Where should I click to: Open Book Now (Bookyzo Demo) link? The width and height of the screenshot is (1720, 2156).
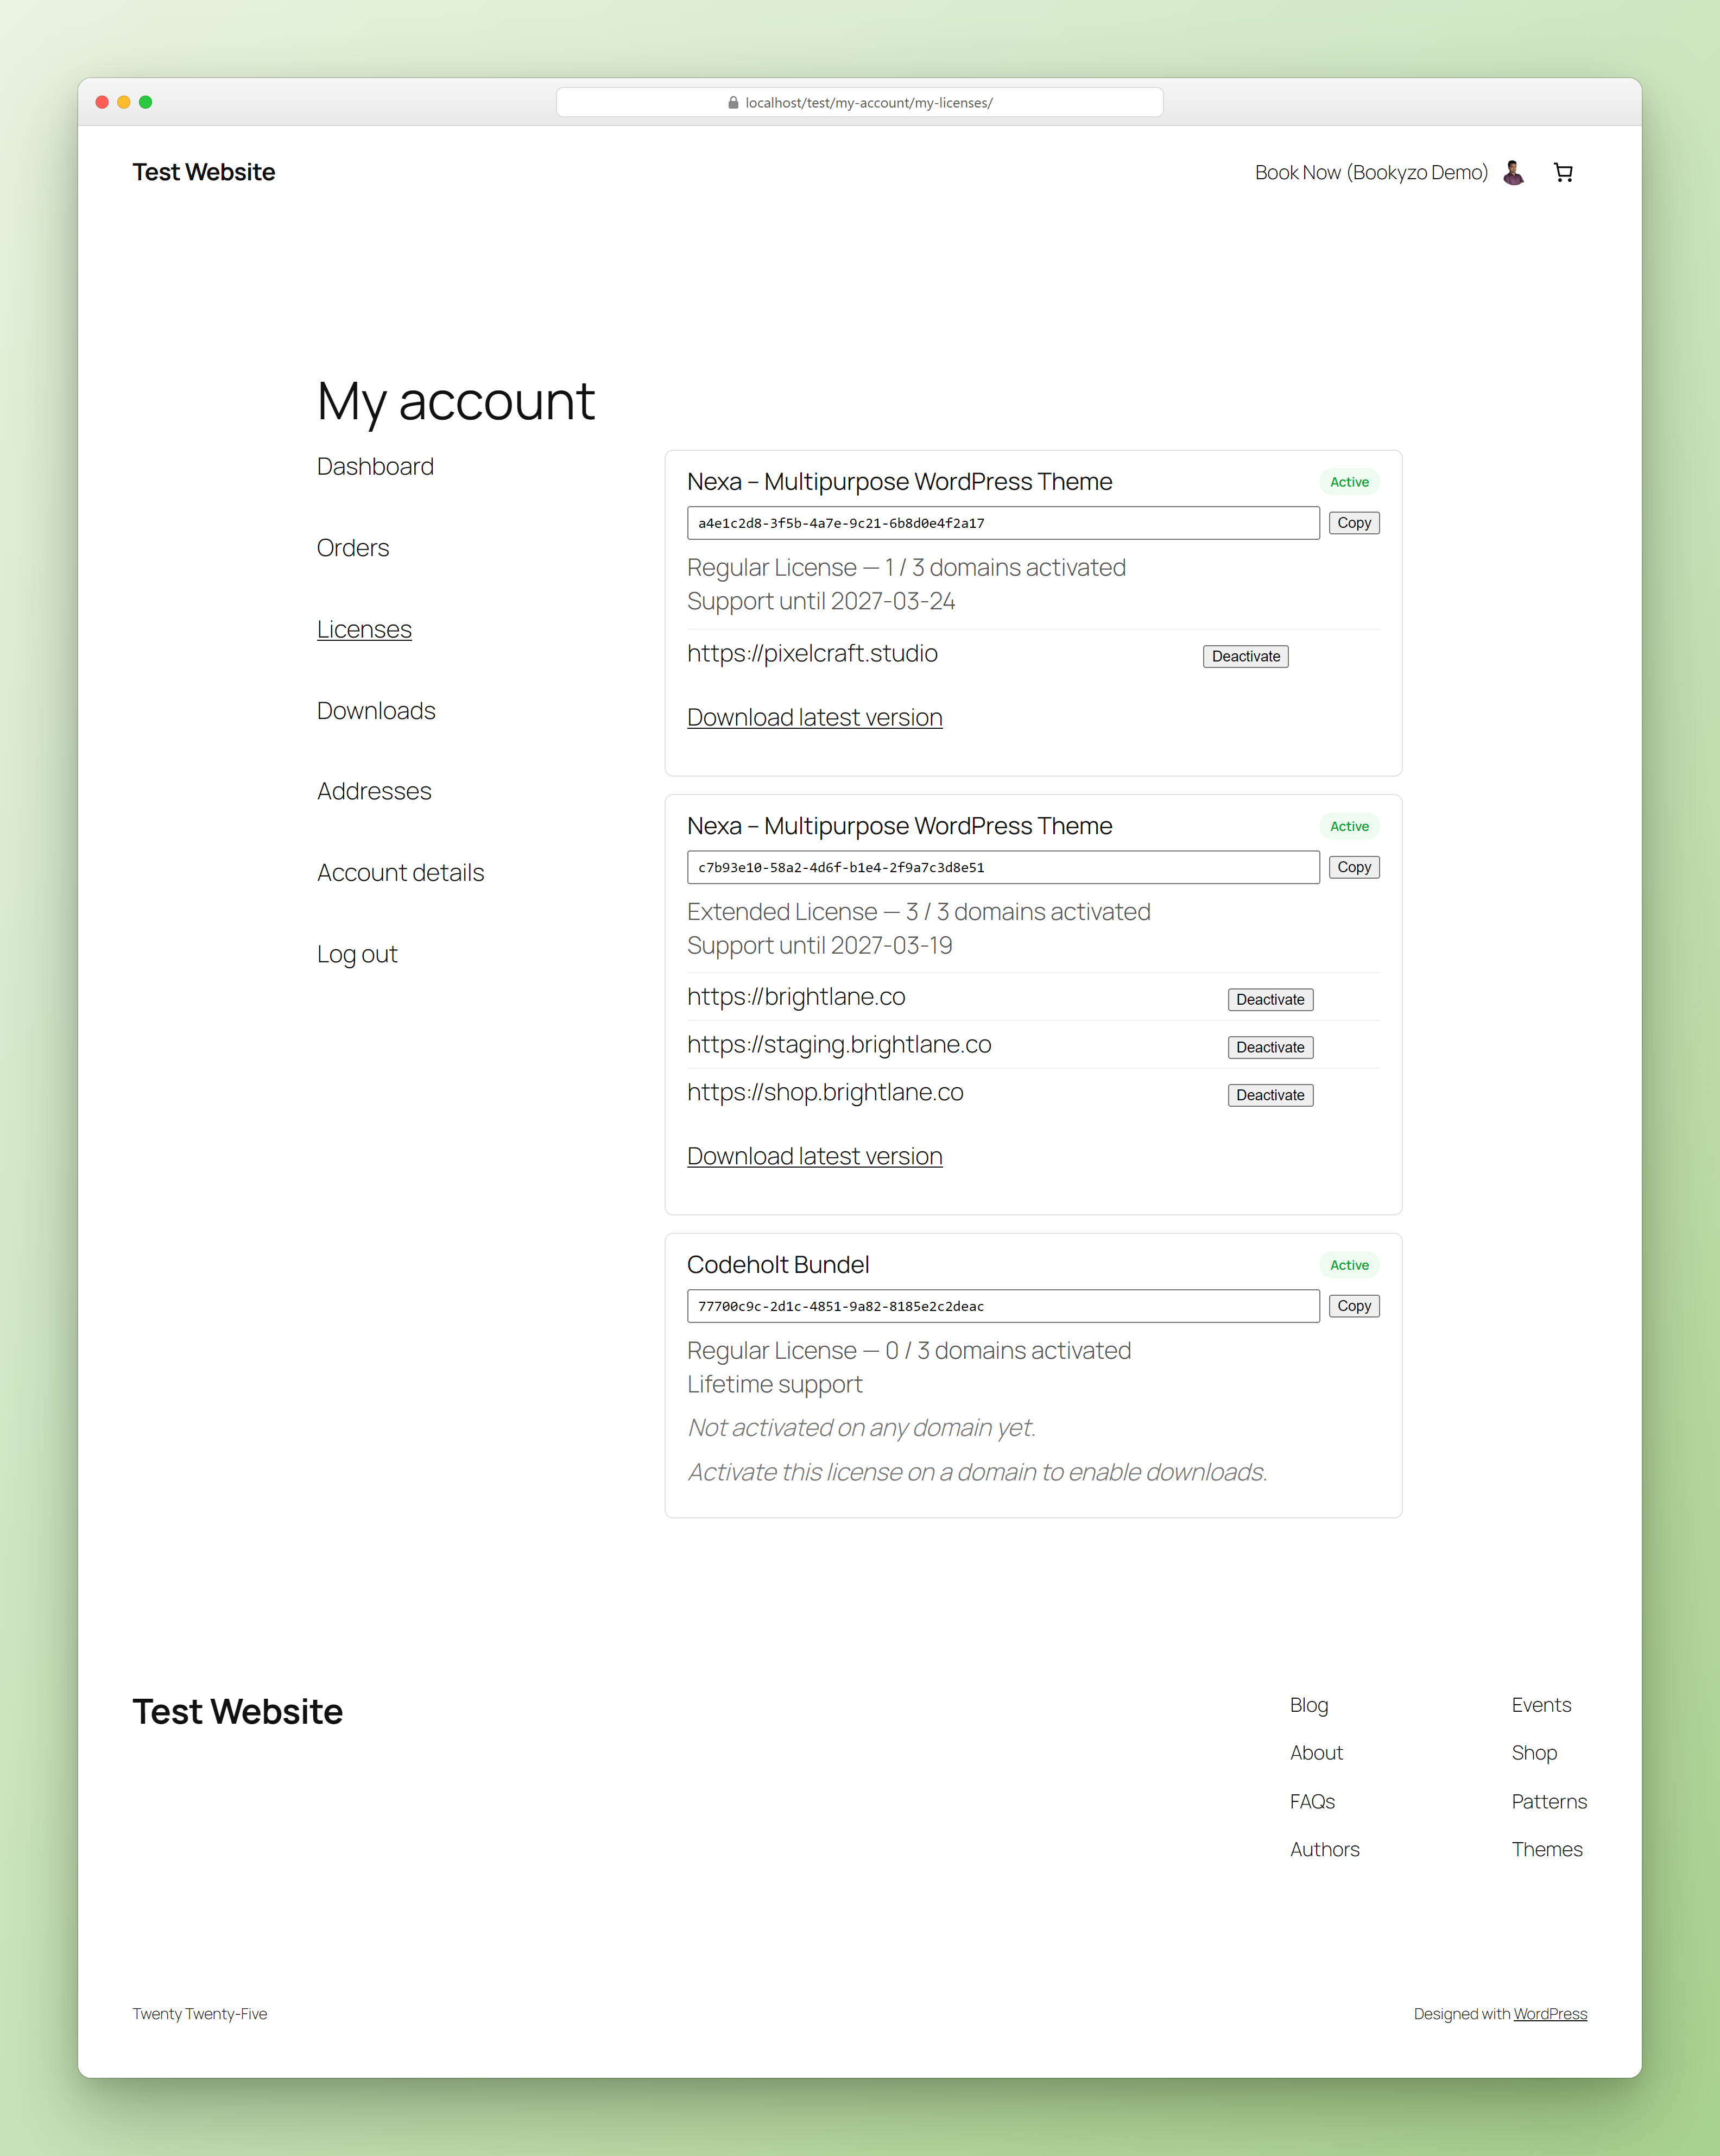1371,172
